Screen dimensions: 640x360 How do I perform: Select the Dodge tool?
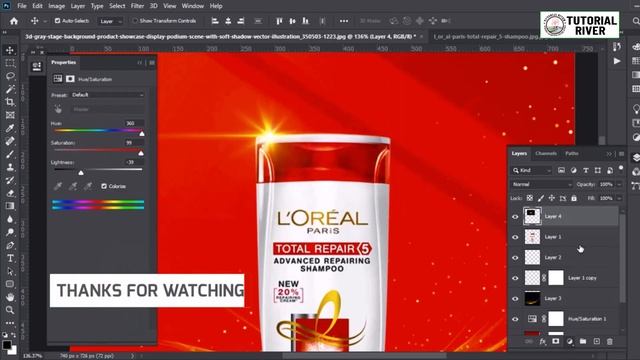click(10, 232)
